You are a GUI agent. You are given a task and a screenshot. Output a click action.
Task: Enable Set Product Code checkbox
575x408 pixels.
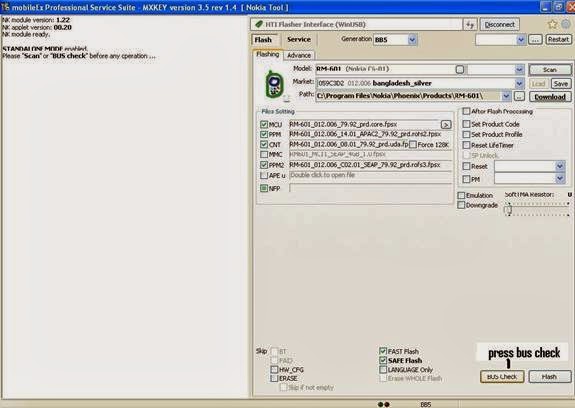click(x=466, y=124)
